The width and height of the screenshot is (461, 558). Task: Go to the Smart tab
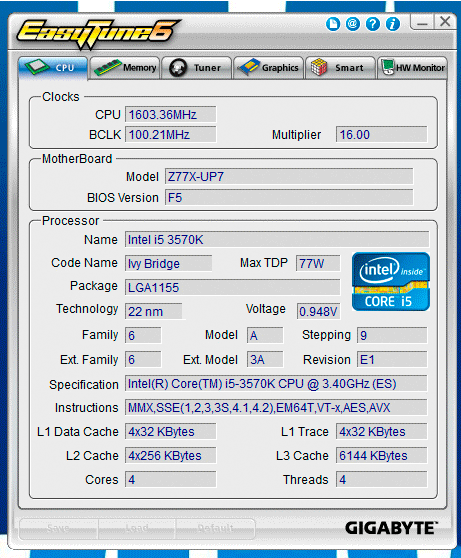pos(340,68)
